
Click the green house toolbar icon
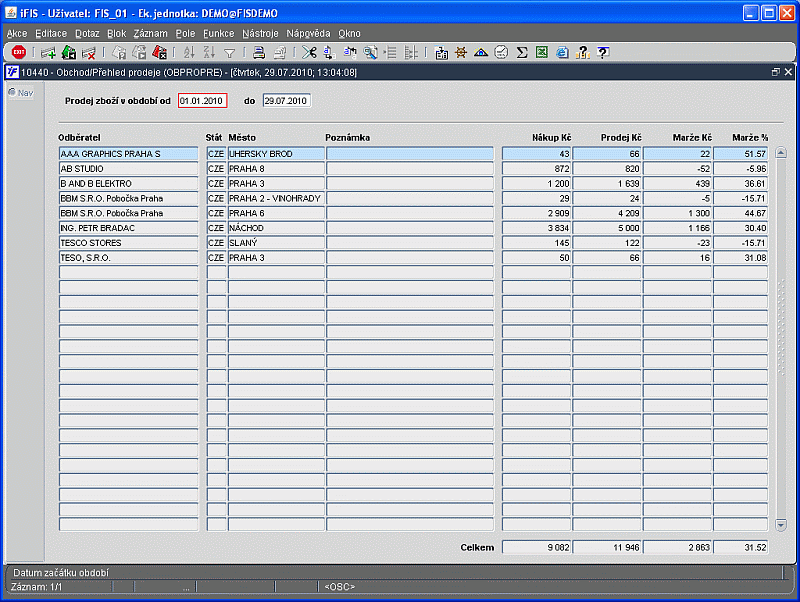[x=69, y=52]
